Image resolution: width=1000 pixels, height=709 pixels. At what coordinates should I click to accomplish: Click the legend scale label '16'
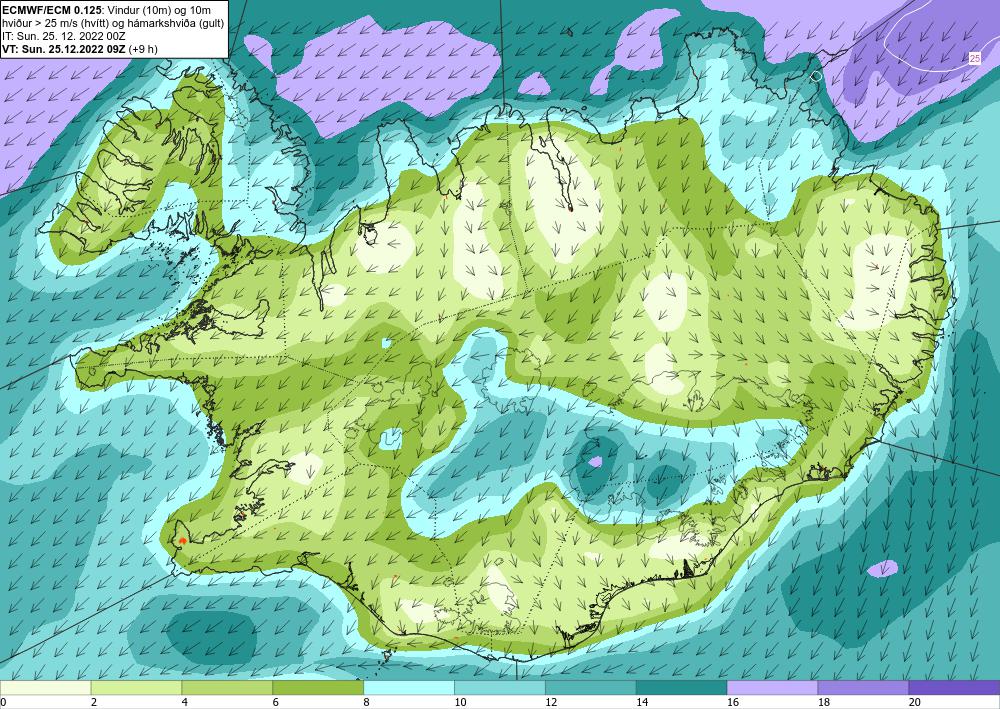733,703
